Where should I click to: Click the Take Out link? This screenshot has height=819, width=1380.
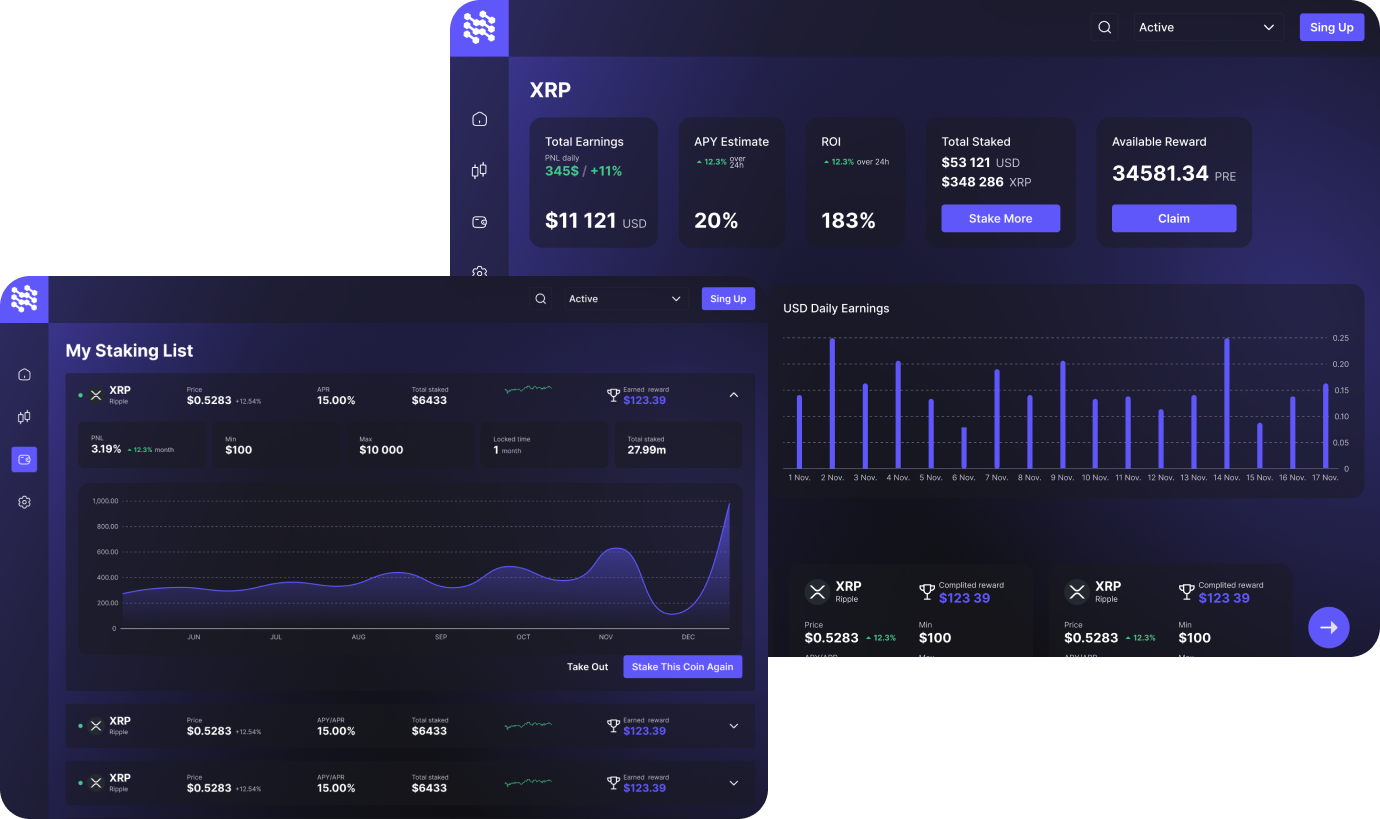[587, 667]
